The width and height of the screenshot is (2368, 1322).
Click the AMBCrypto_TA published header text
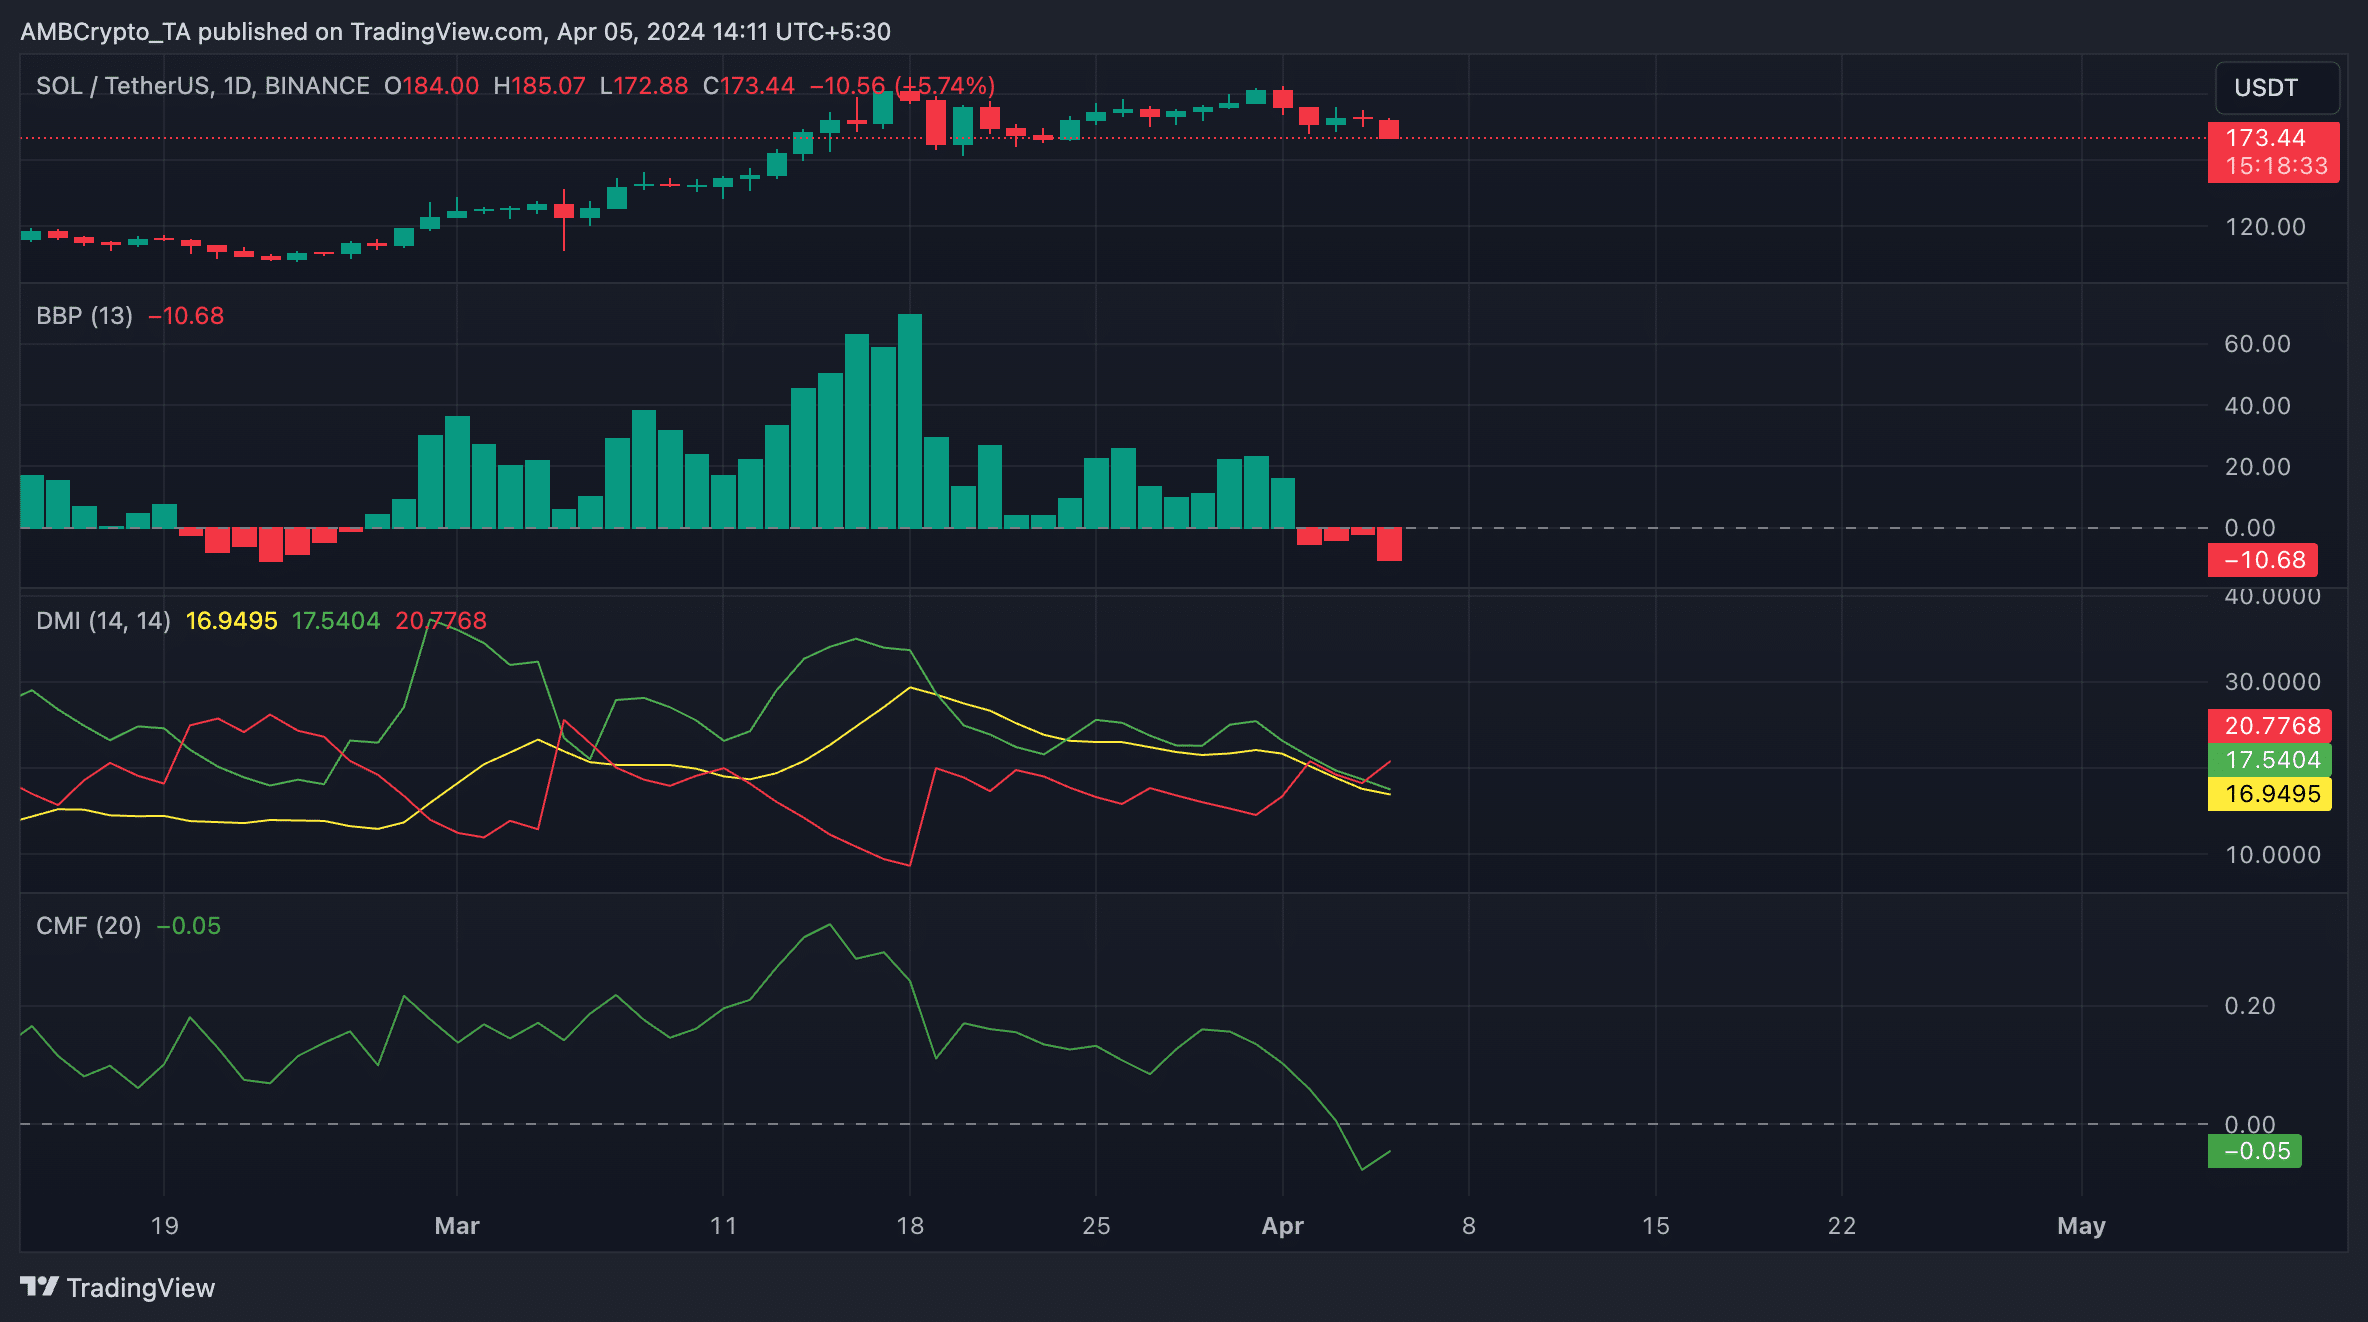click(455, 32)
